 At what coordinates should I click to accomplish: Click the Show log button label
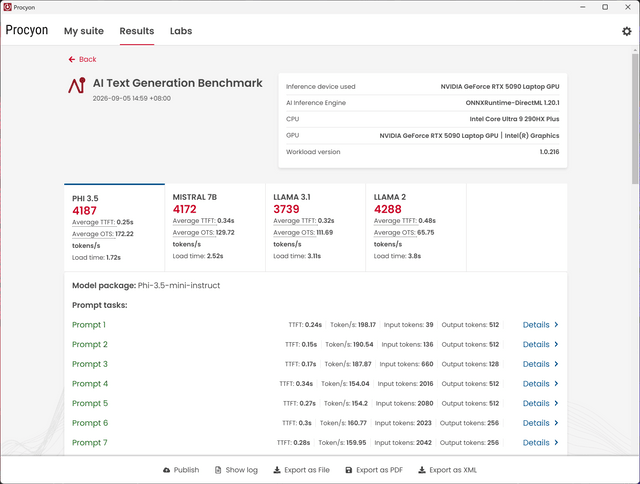click(242, 470)
